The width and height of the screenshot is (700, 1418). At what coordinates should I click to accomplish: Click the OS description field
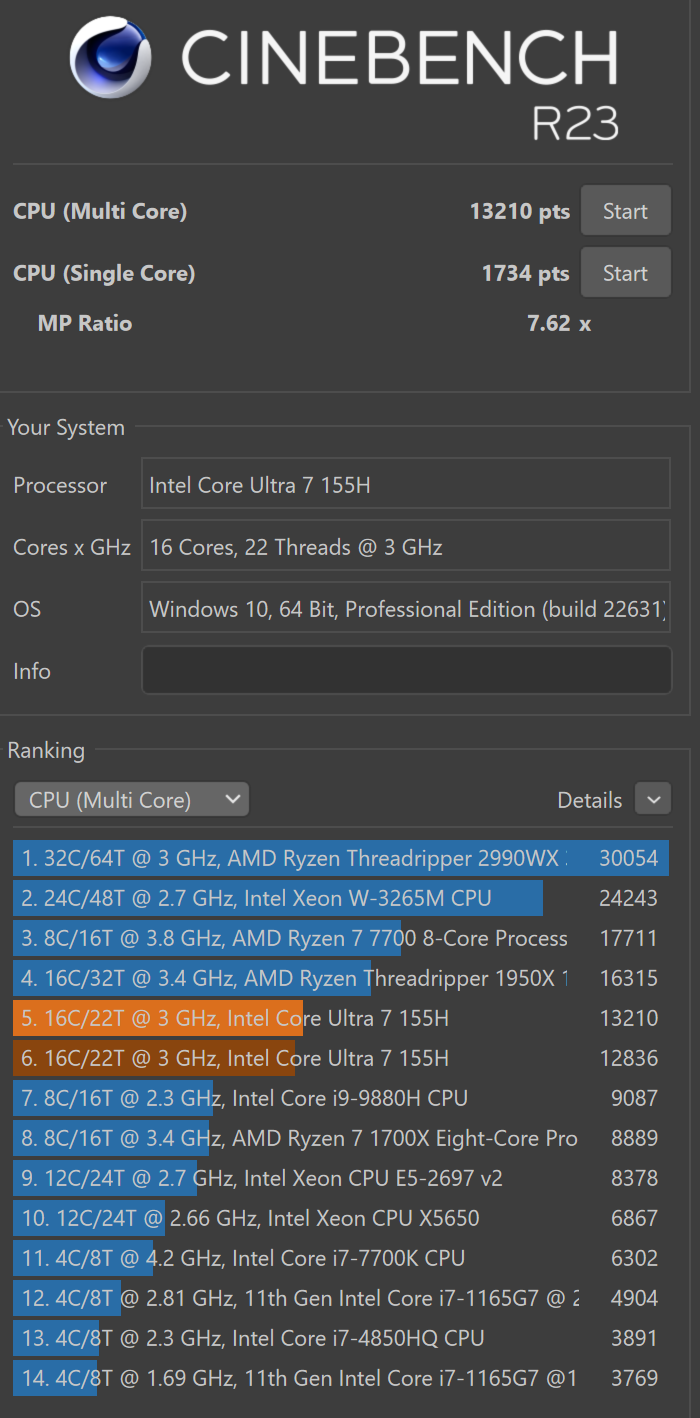pos(406,609)
